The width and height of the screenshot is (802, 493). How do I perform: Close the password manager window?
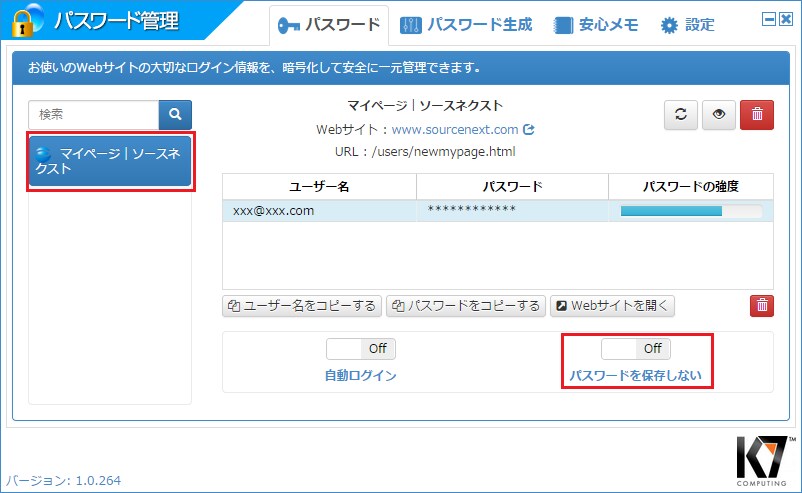(x=786, y=19)
